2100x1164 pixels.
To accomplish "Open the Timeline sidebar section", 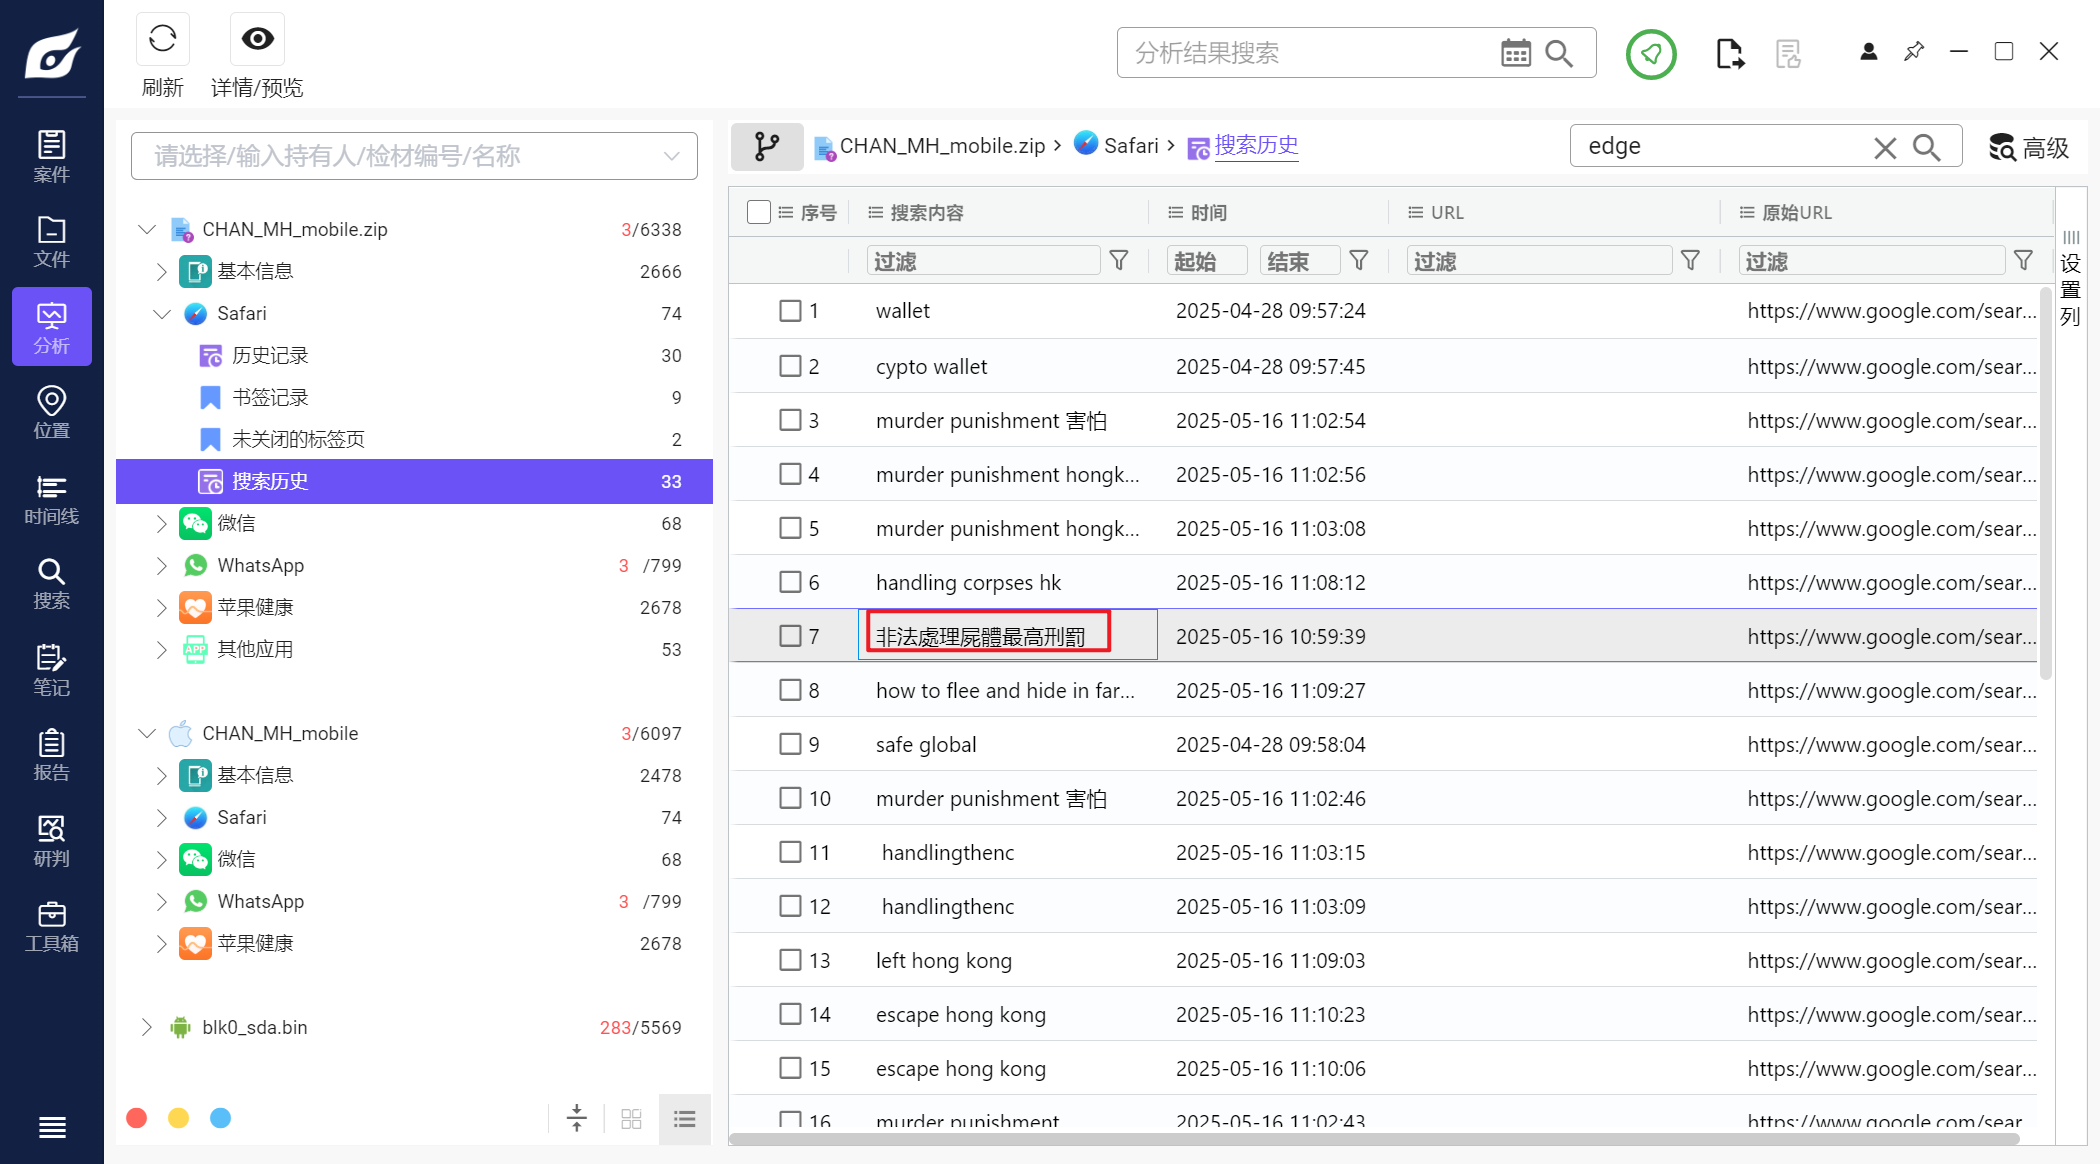I will point(51,499).
